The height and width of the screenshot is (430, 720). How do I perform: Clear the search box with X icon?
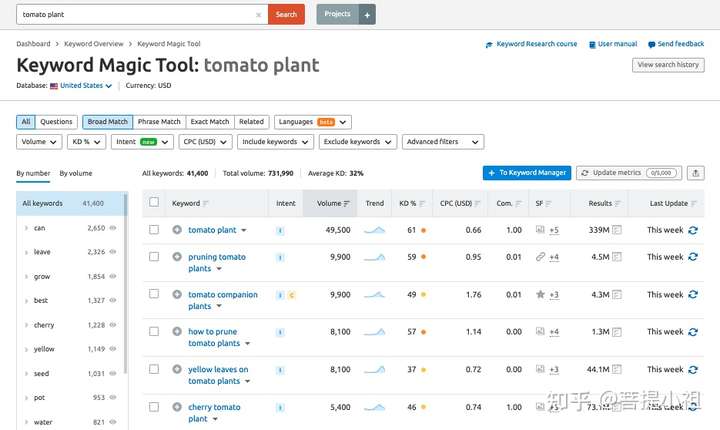tap(259, 15)
